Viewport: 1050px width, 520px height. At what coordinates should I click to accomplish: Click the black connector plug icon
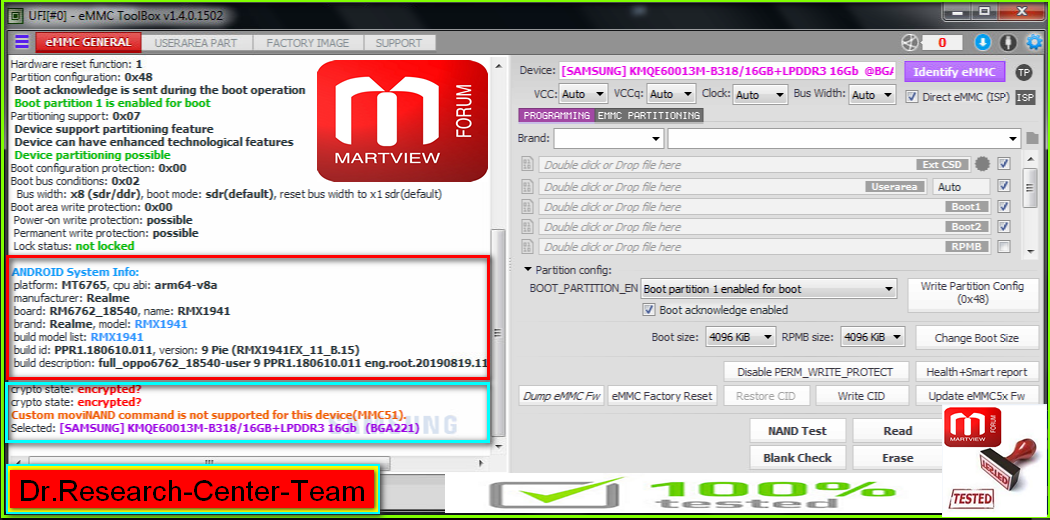[x=1008, y=42]
